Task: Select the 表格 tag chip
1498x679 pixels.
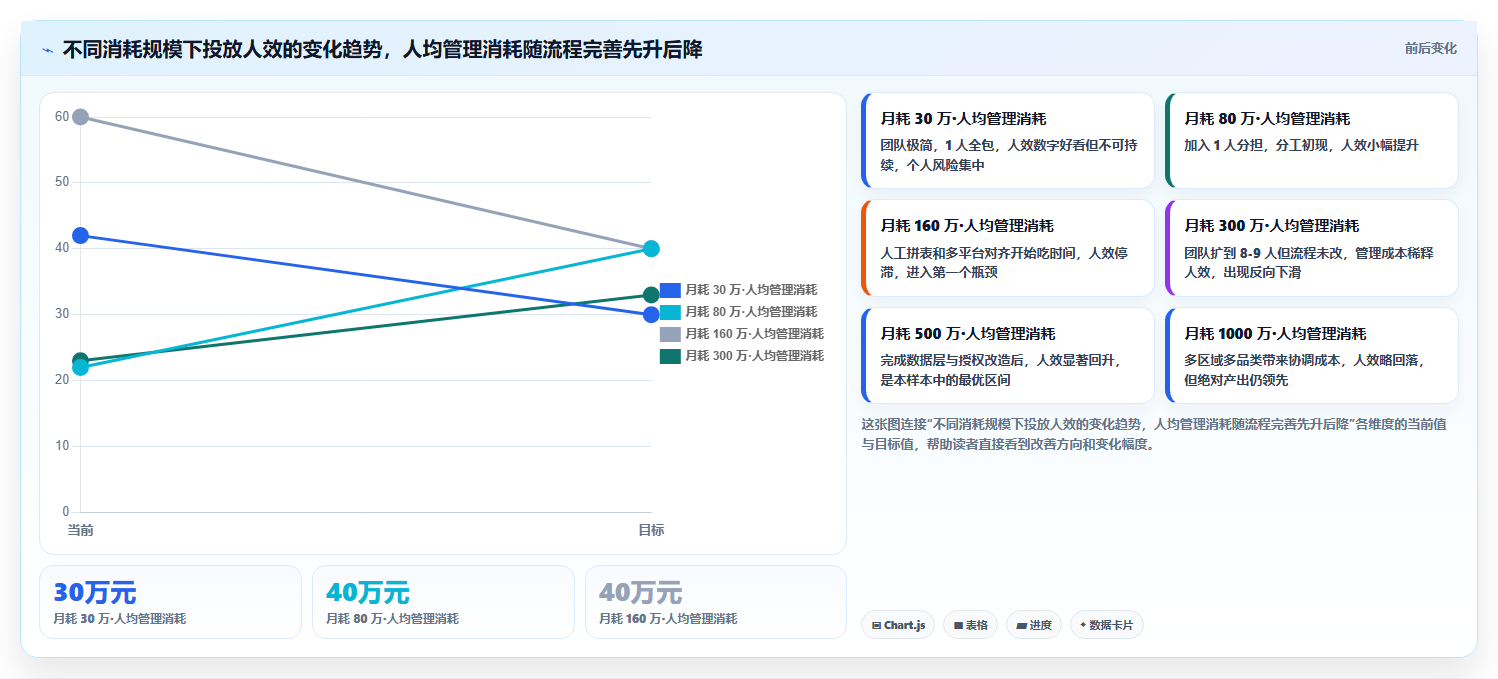Action: [970, 625]
